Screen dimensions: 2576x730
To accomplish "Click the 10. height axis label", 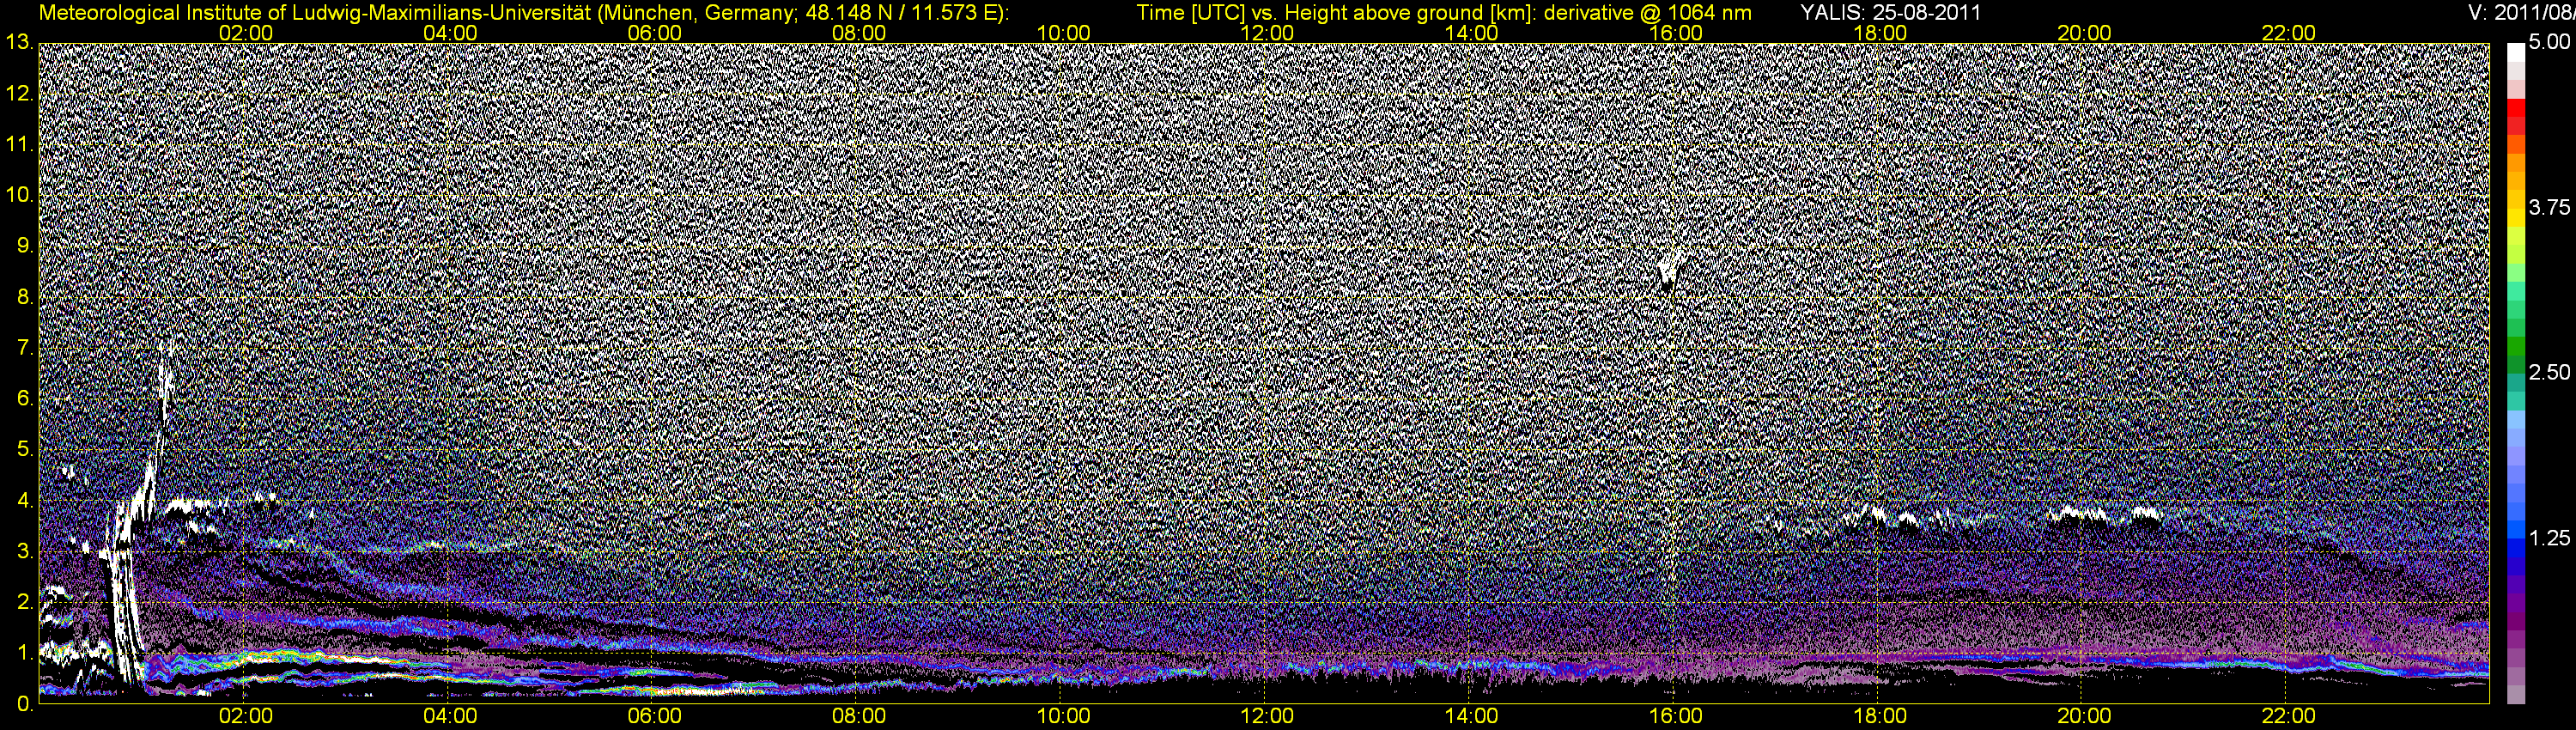I will tap(19, 195).
